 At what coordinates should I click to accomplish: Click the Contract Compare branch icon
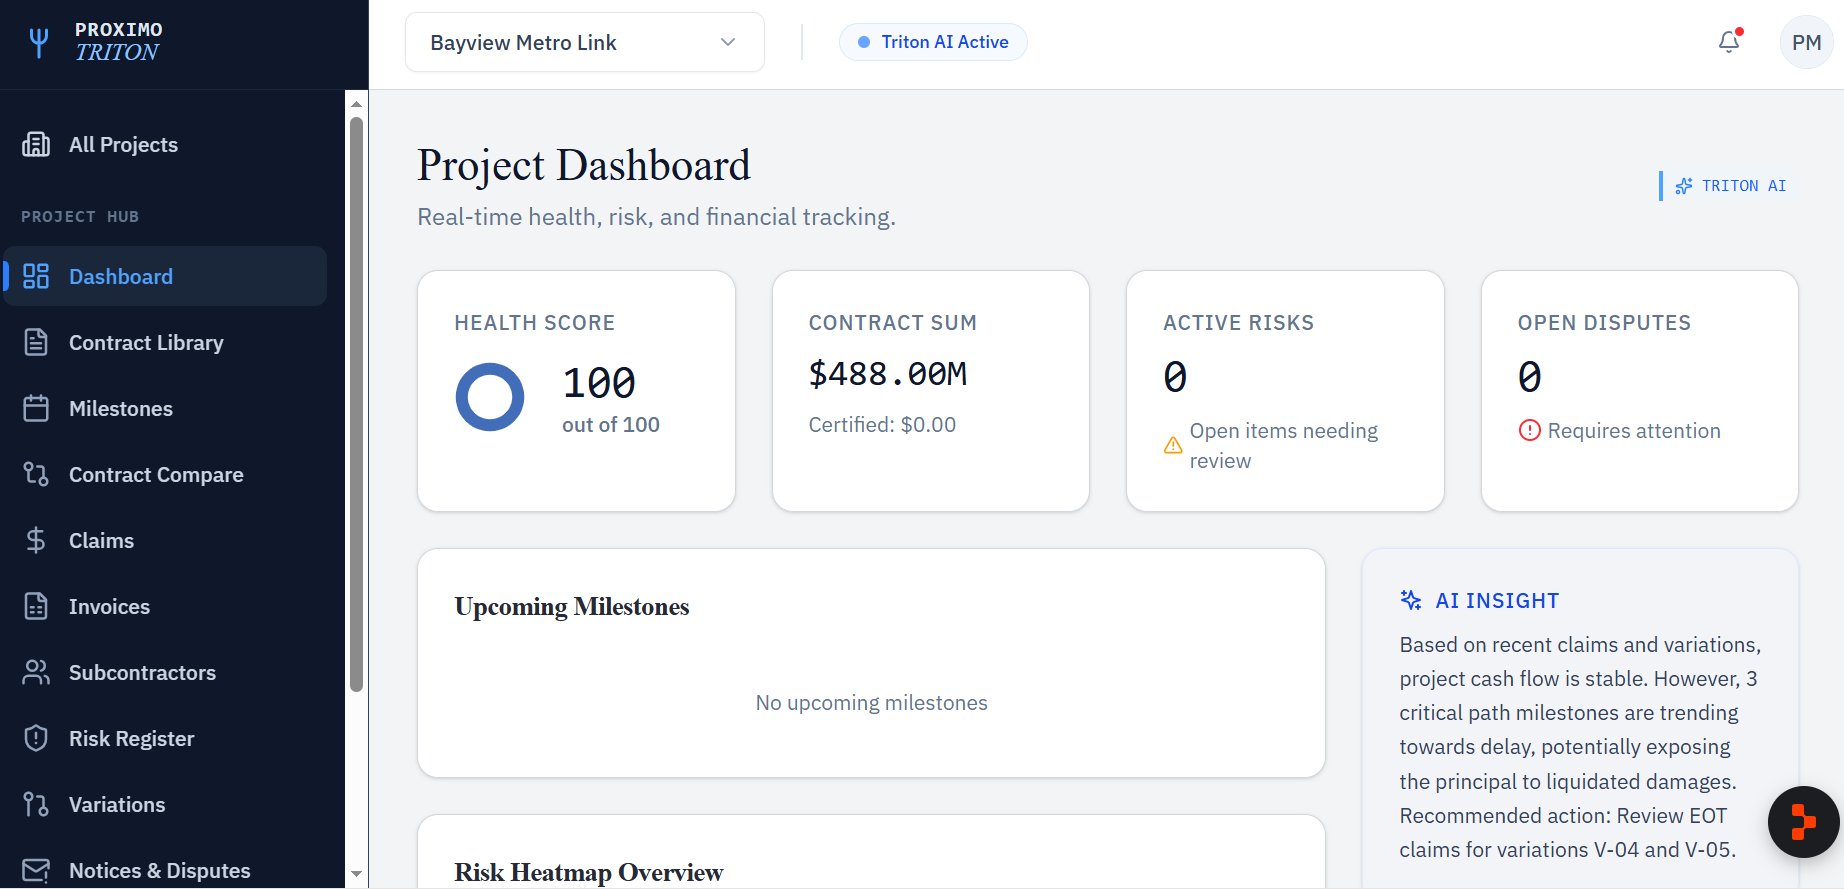36,475
